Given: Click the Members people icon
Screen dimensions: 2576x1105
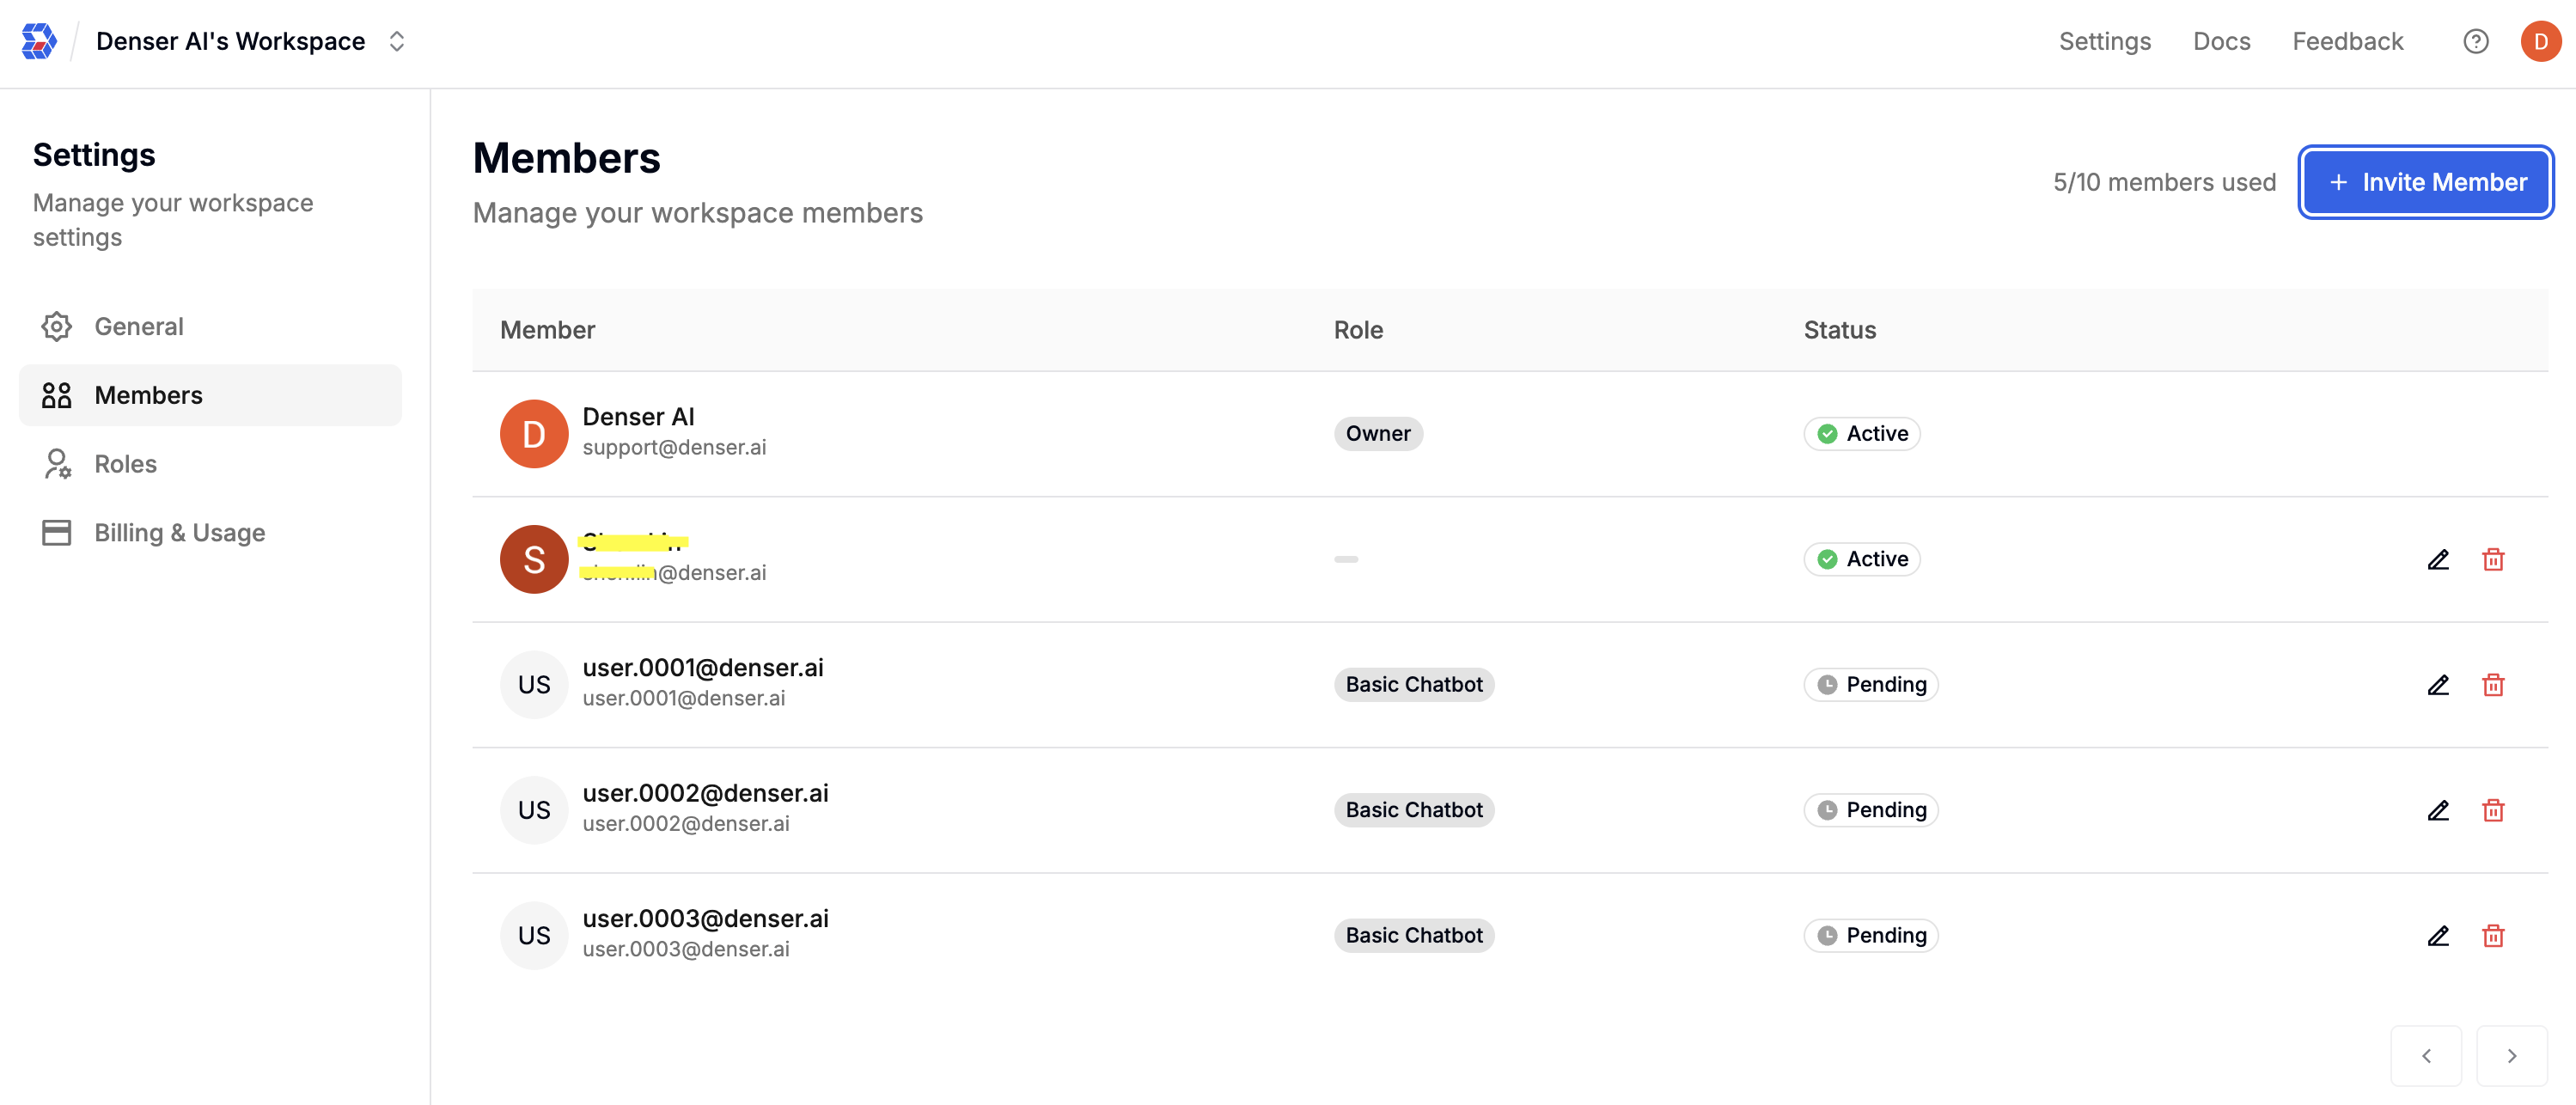Looking at the screenshot, I should pos(57,395).
